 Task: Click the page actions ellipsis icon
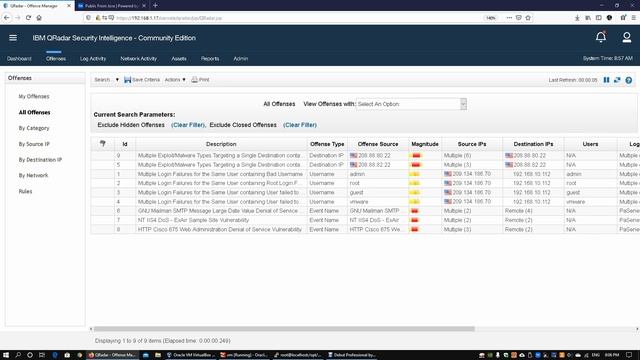pos(509,18)
